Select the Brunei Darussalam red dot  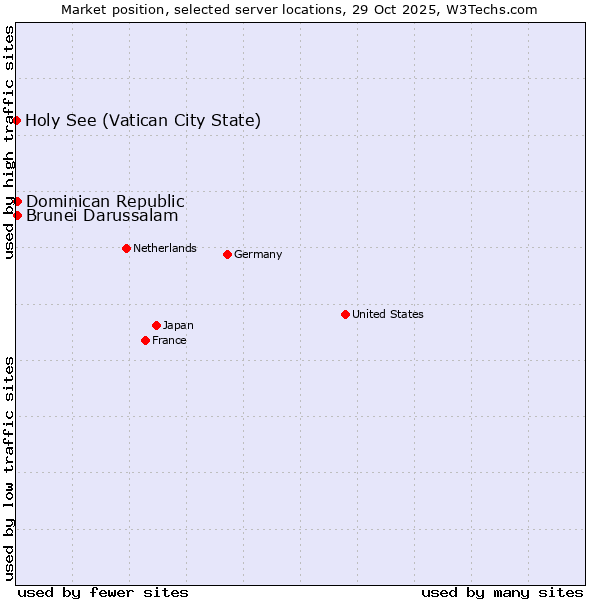17,215
